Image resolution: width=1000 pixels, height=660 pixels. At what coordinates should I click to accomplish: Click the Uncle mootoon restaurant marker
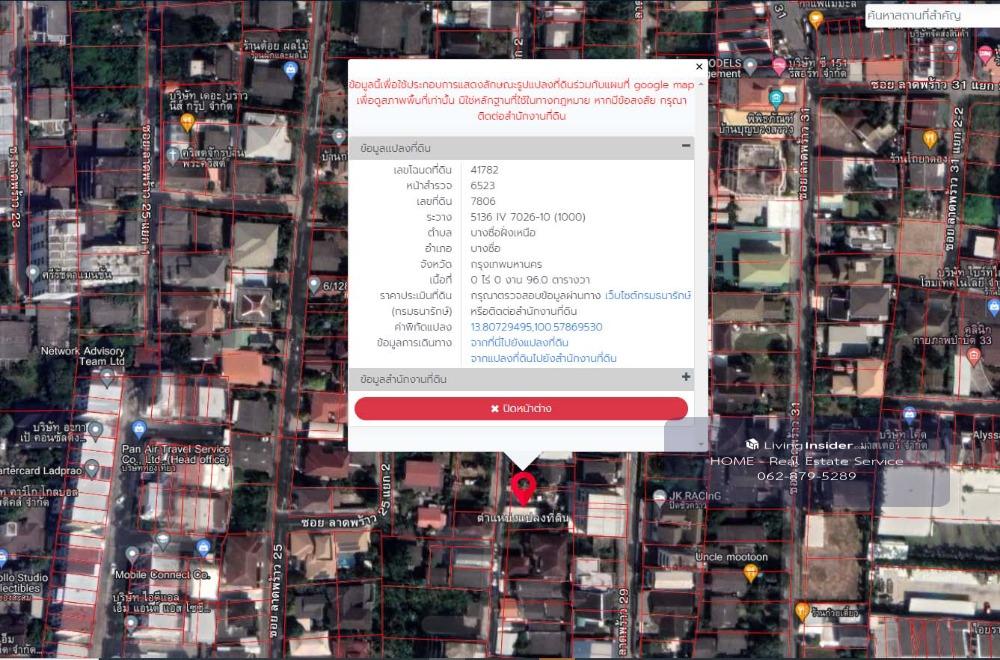tap(751, 573)
